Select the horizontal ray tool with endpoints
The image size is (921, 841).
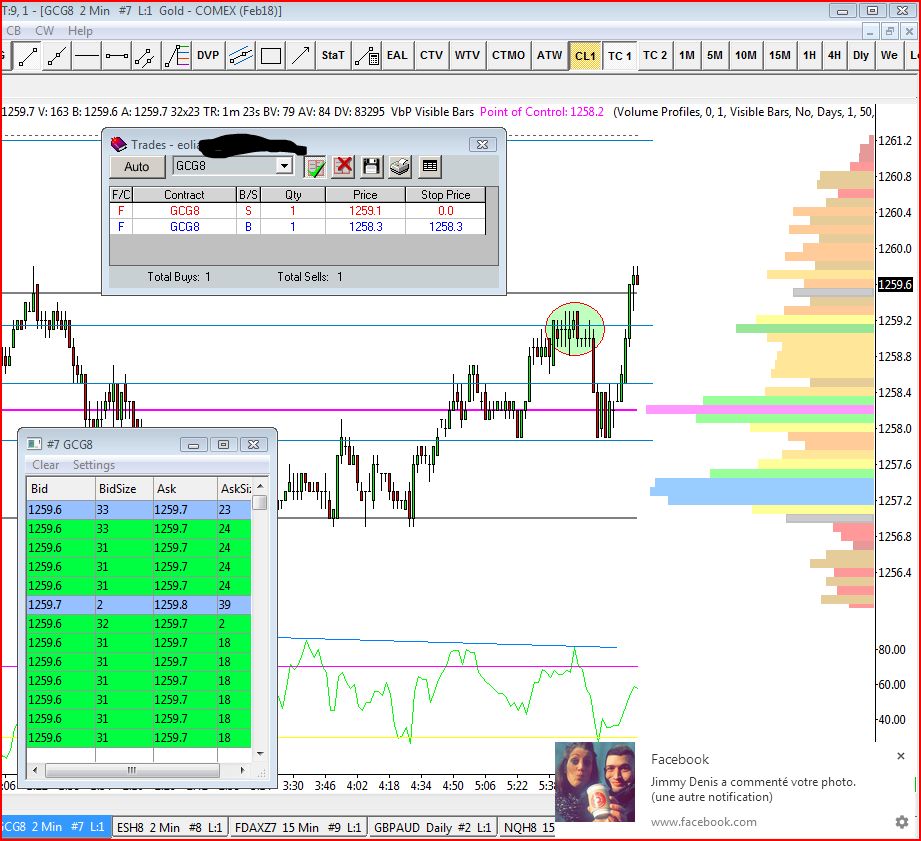[x=117, y=56]
